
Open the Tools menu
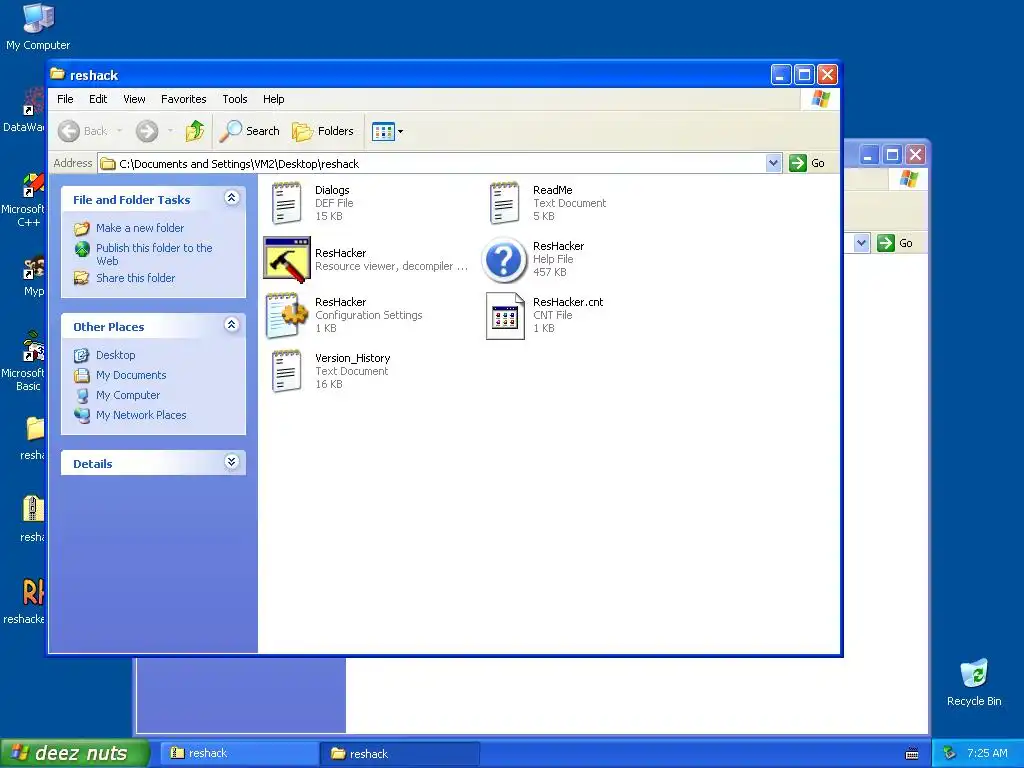click(x=234, y=99)
